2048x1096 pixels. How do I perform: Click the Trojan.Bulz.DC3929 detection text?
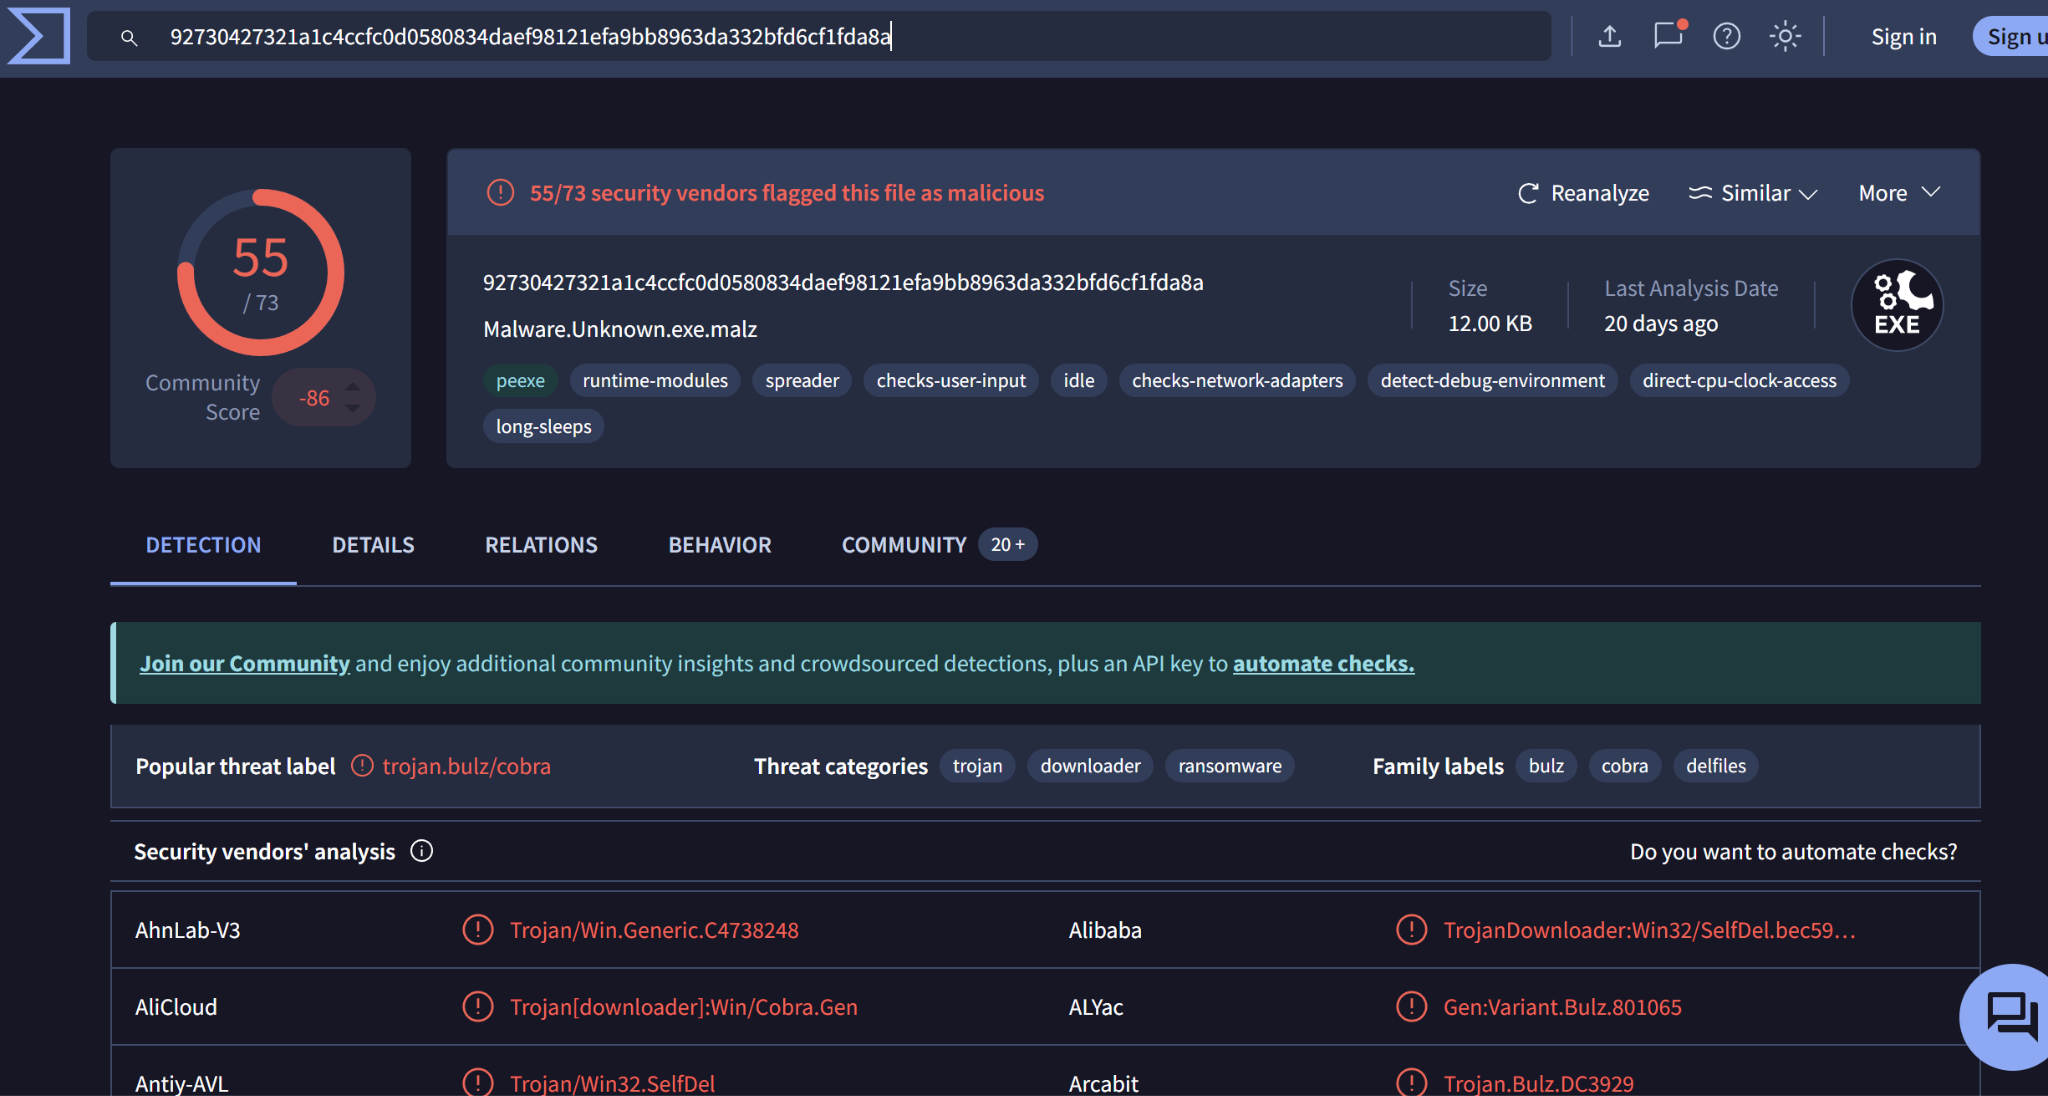(1538, 1084)
